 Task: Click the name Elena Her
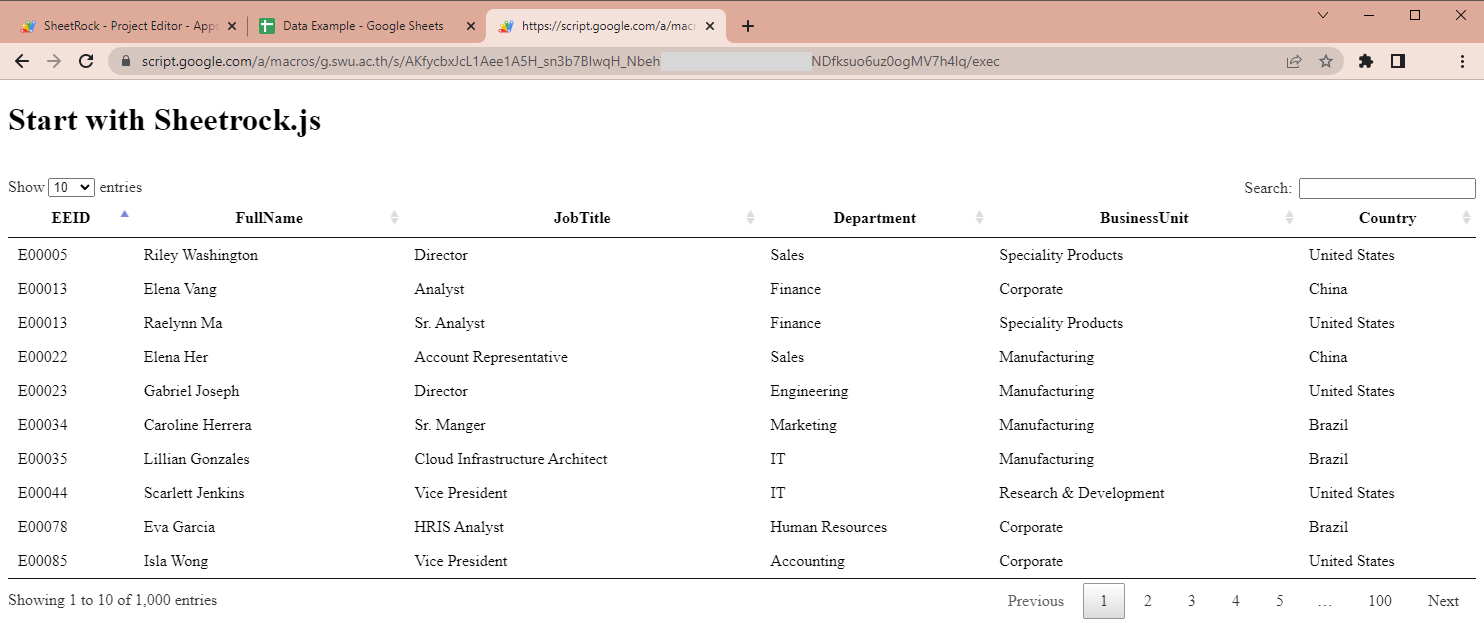[x=176, y=357]
